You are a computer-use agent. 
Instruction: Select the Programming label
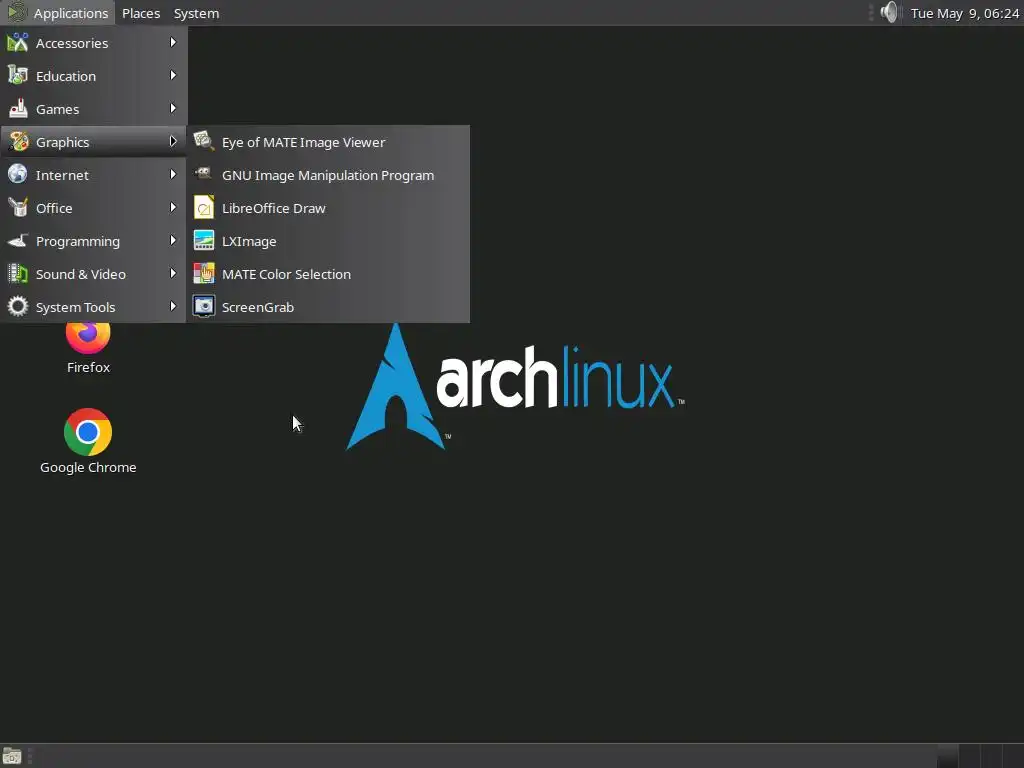tap(78, 242)
